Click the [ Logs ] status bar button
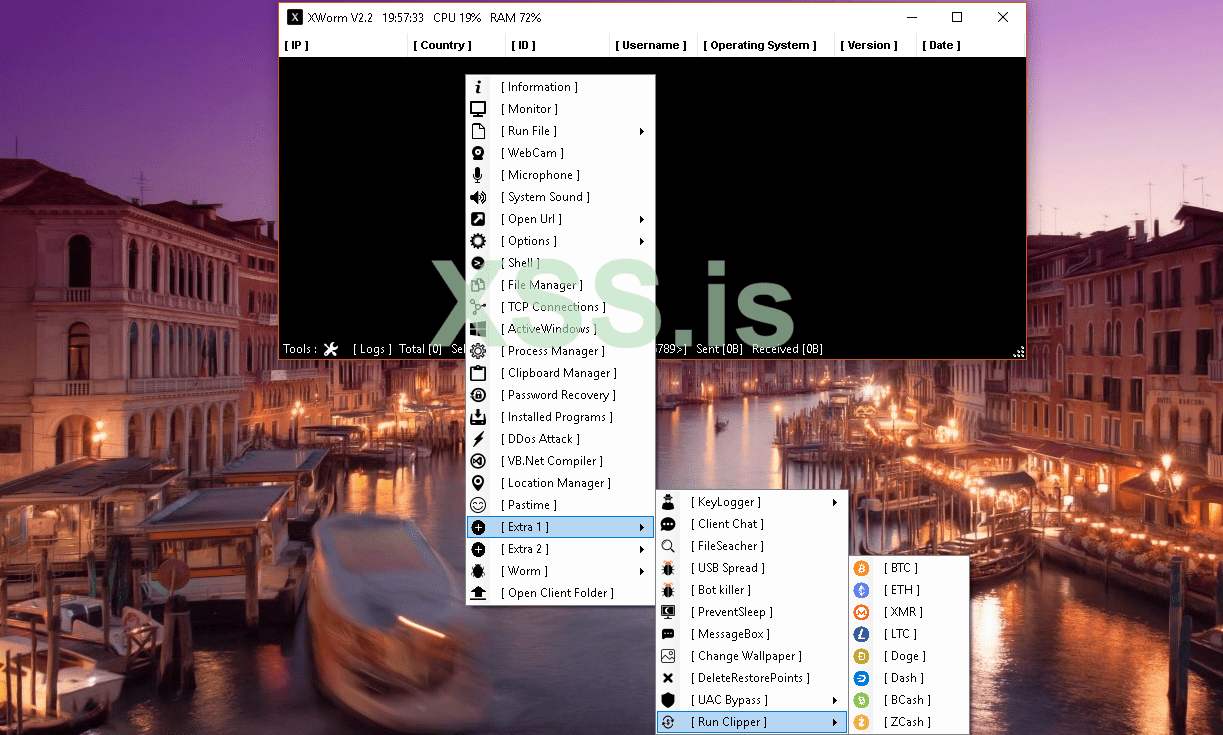 pos(372,349)
